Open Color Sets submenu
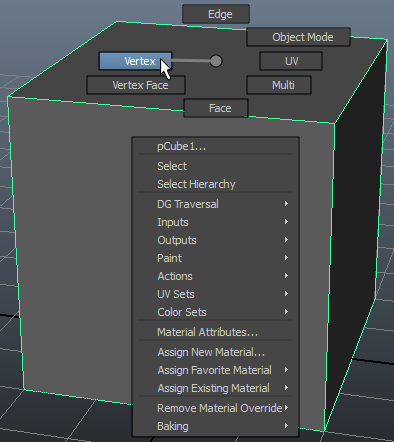The image size is (394, 442). coord(215,312)
